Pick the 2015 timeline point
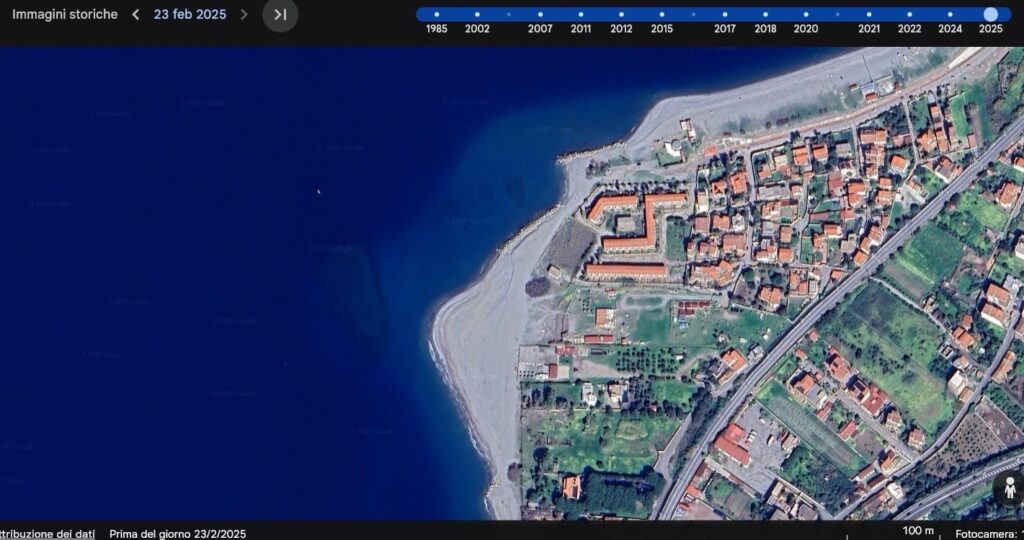This screenshot has width=1024, height=540. pyautogui.click(x=662, y=15)
